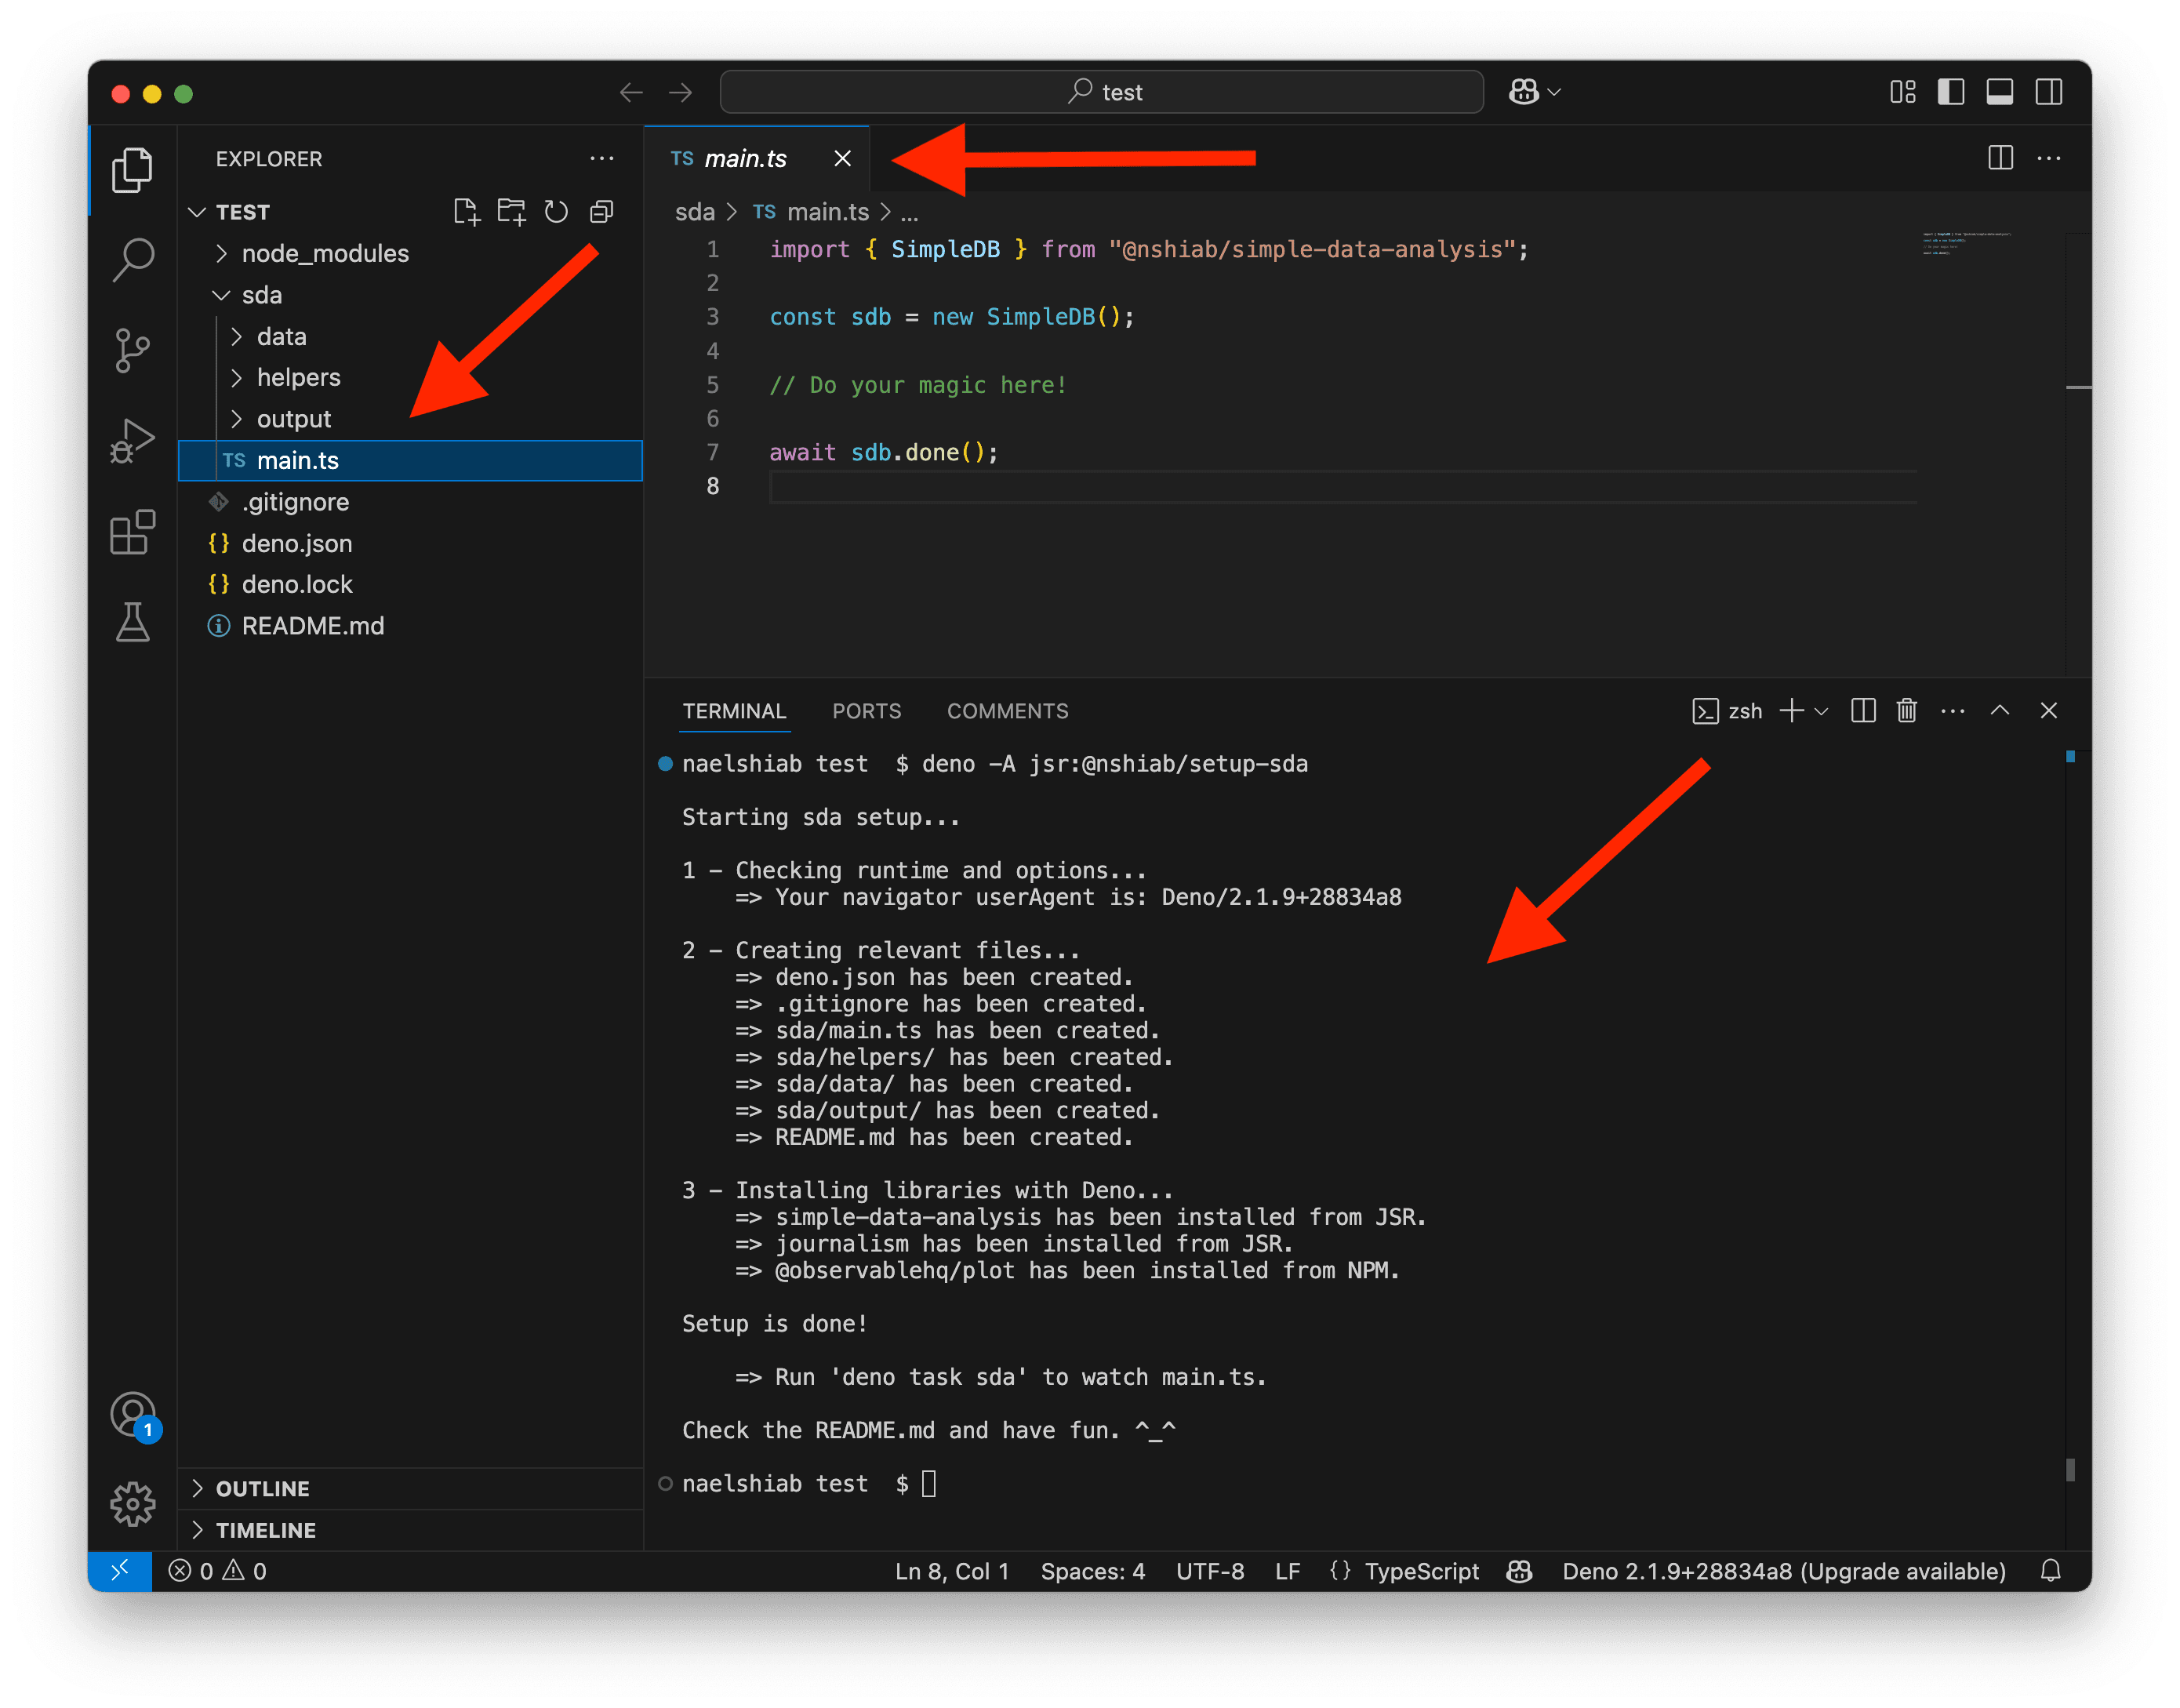Image resolution: width=2180 pixels, height=1708 pixels.
Task: Change end of line sequence LF
Action: tap(1287, 1571)
